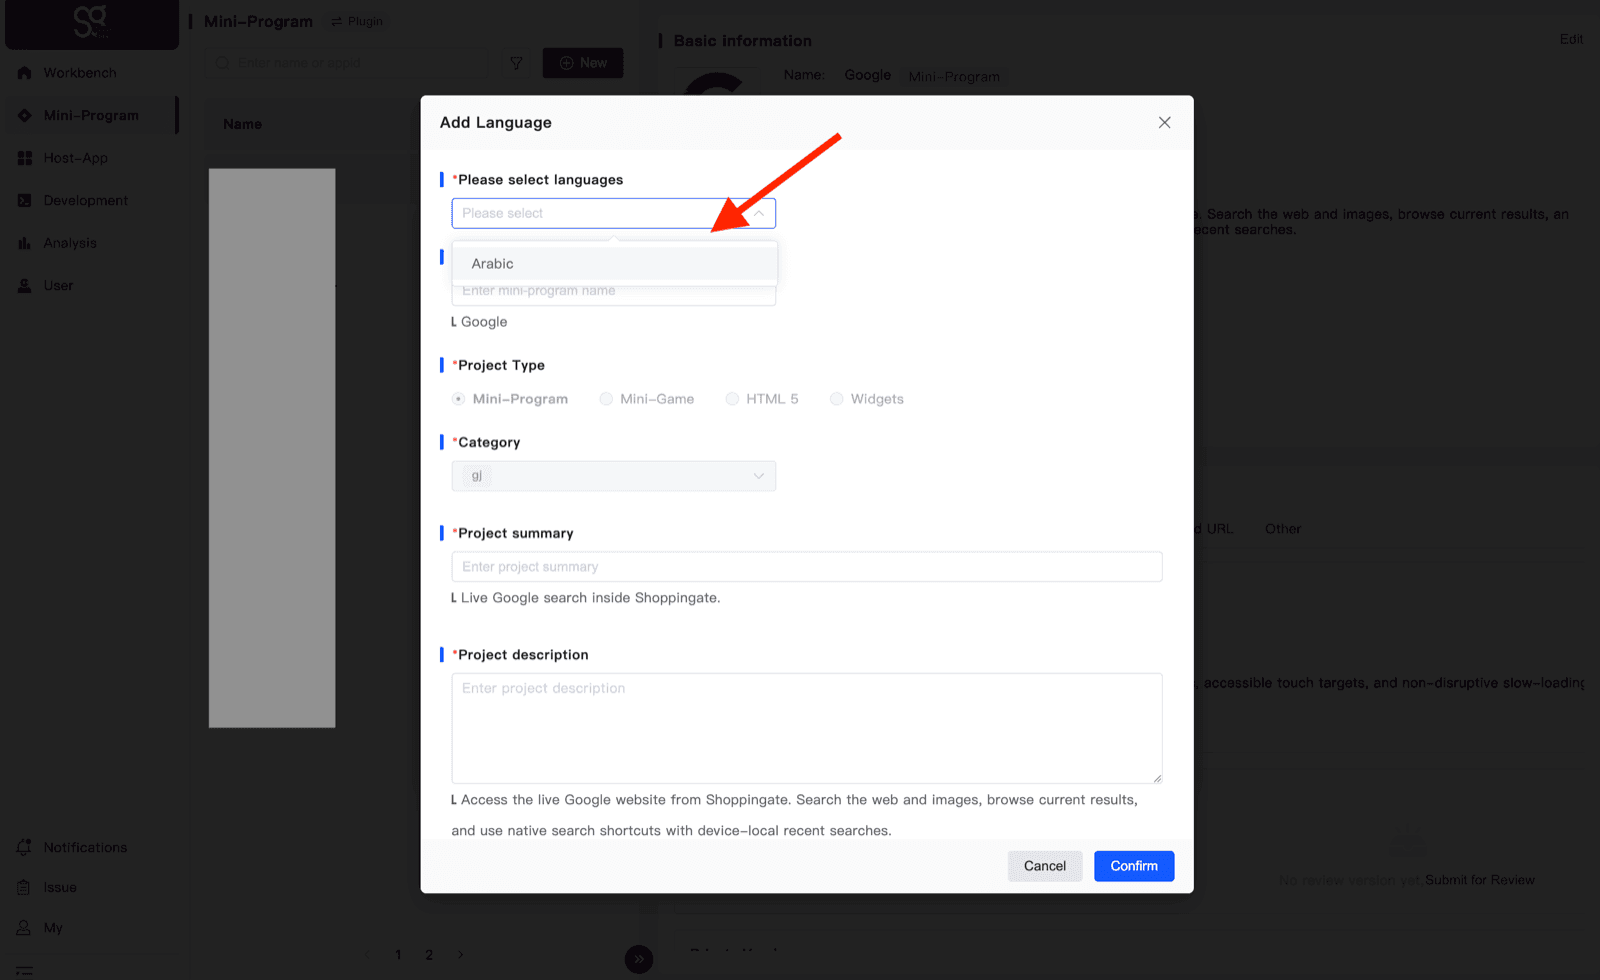
Task: Click the round double-arrow expand button
Action: tap(639, 959)
